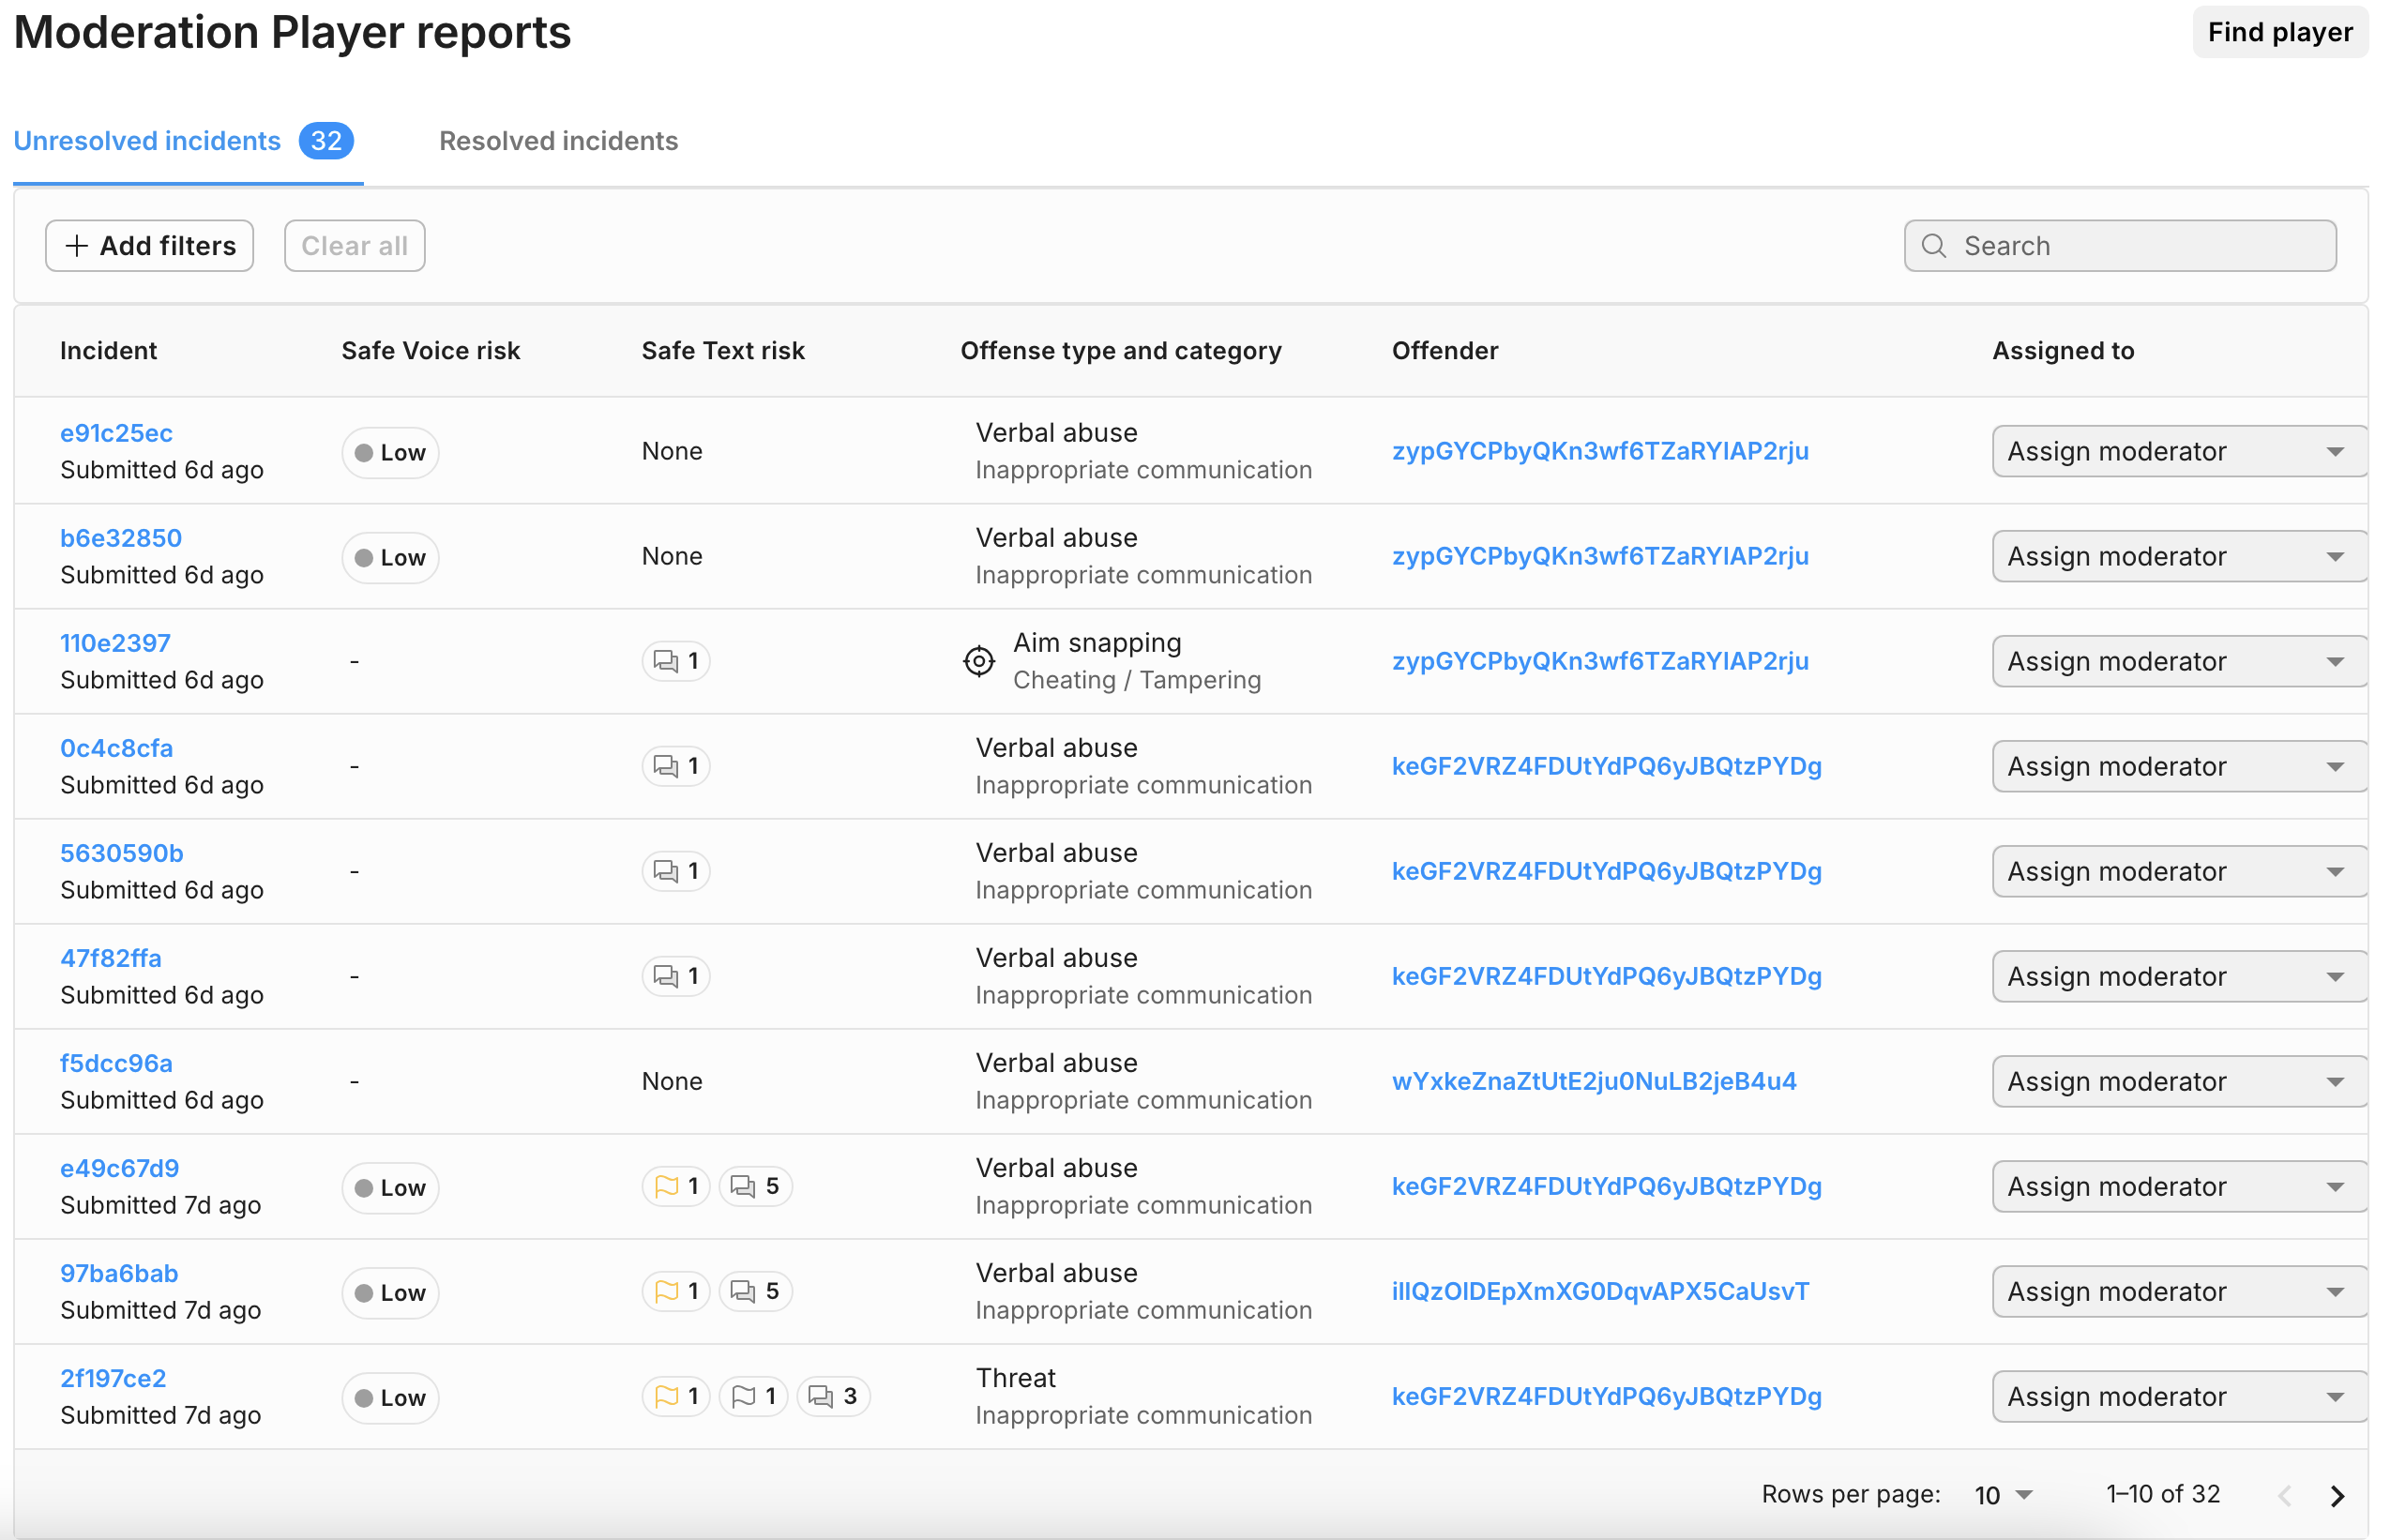Click the Find player button

(x=2280, y=31)
